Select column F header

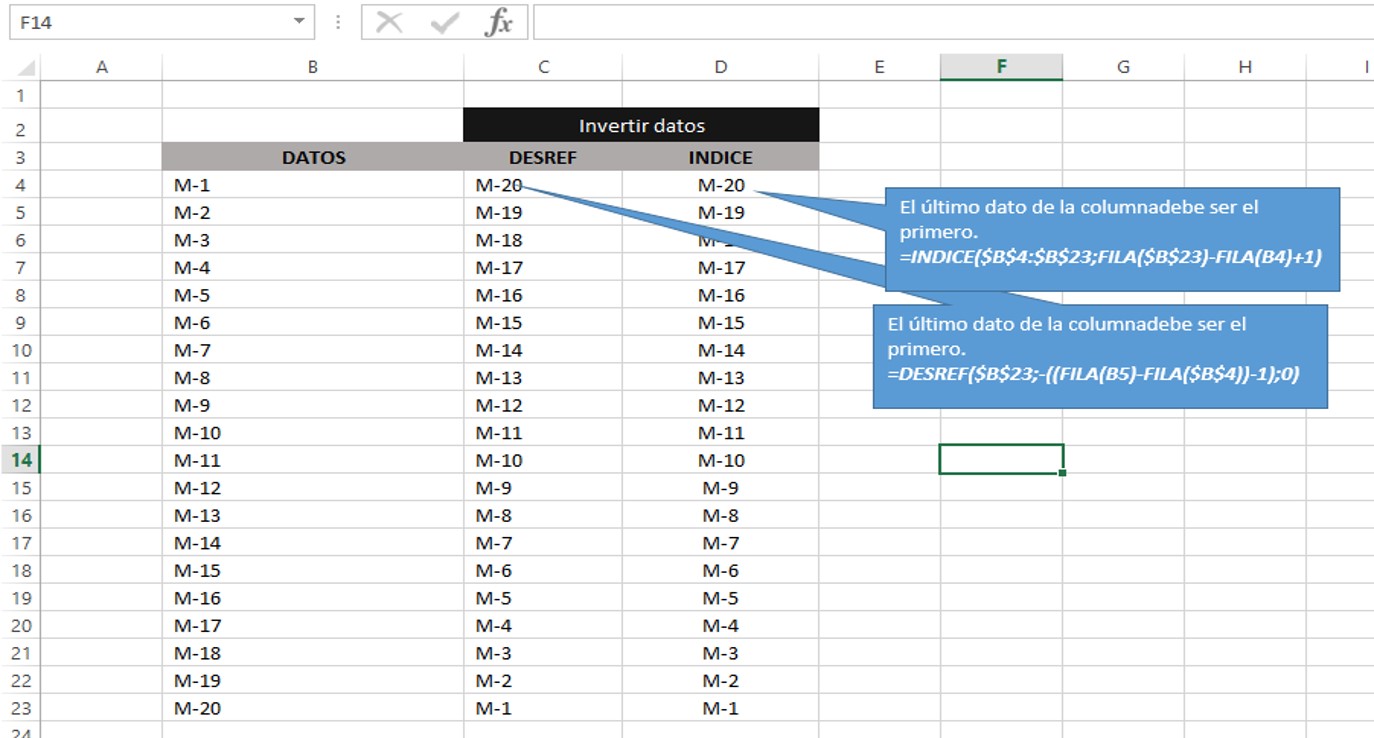point(1001,67)
